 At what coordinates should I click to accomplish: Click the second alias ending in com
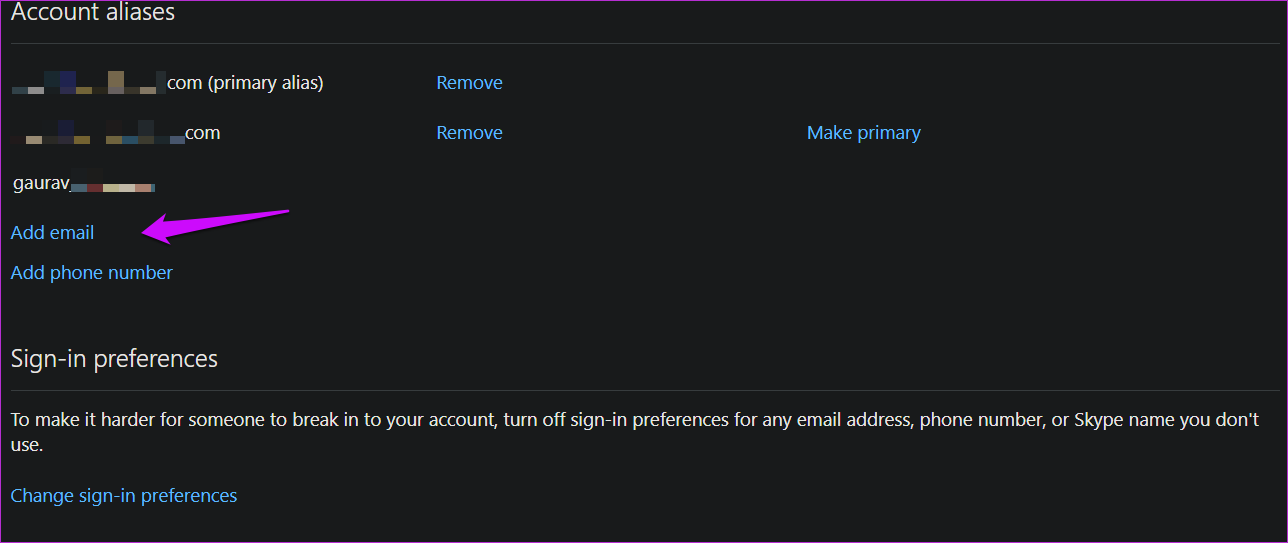click(x=203, y=133)
